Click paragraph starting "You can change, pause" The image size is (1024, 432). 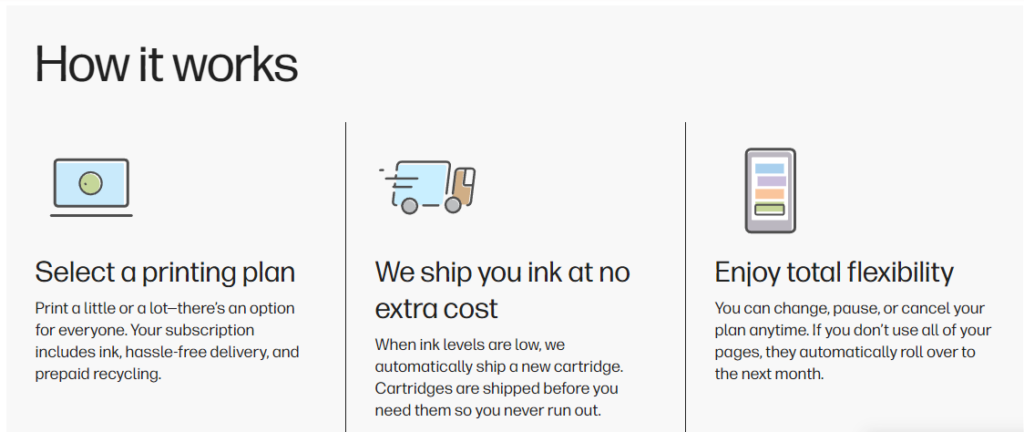tap(853, 341)
